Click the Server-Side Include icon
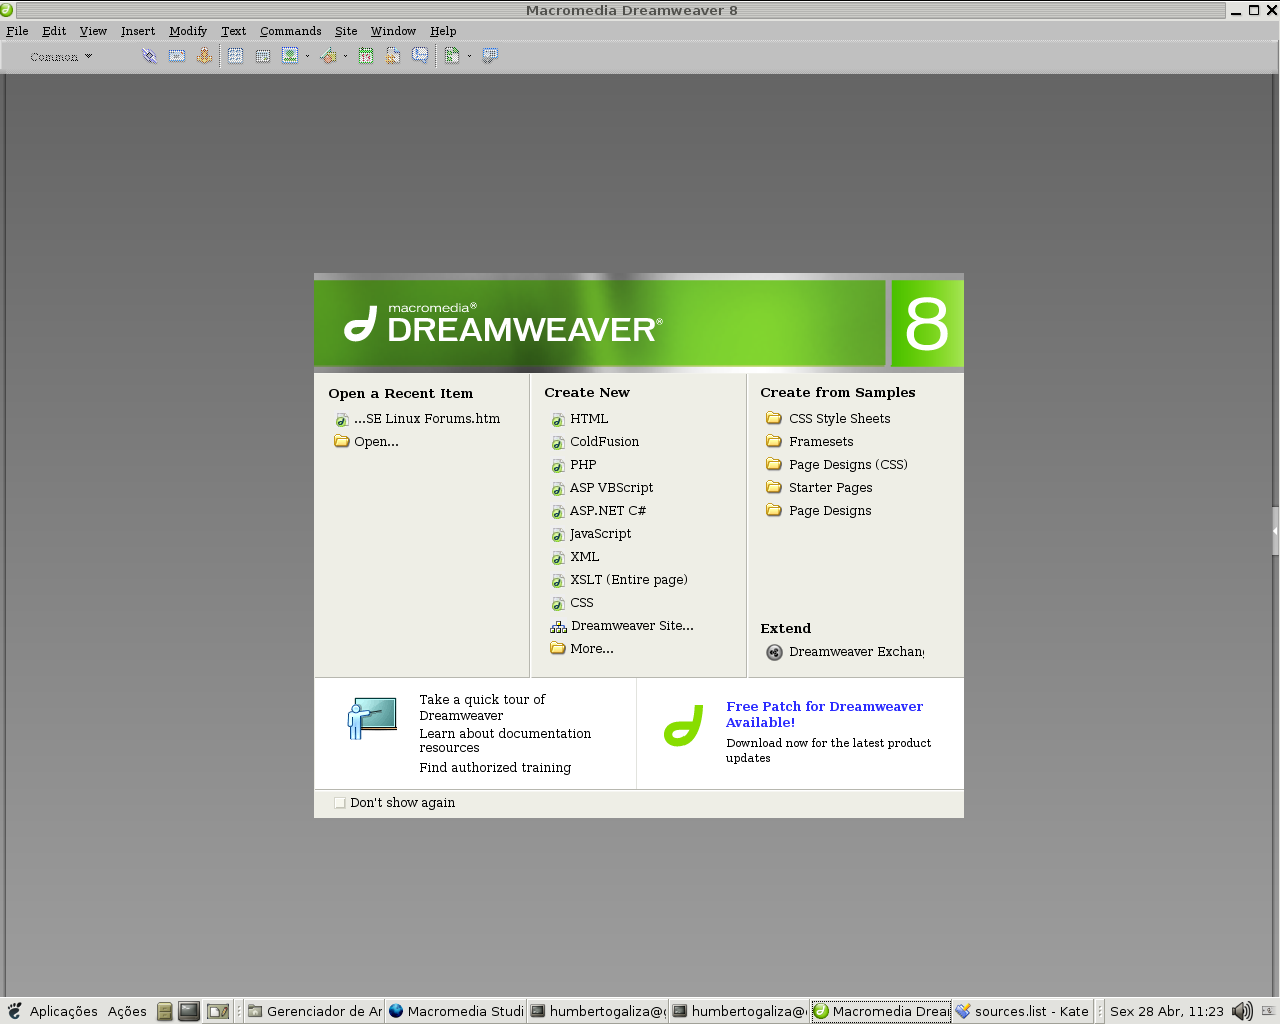Screen dimensions: 1280x1024 [393, 56]
